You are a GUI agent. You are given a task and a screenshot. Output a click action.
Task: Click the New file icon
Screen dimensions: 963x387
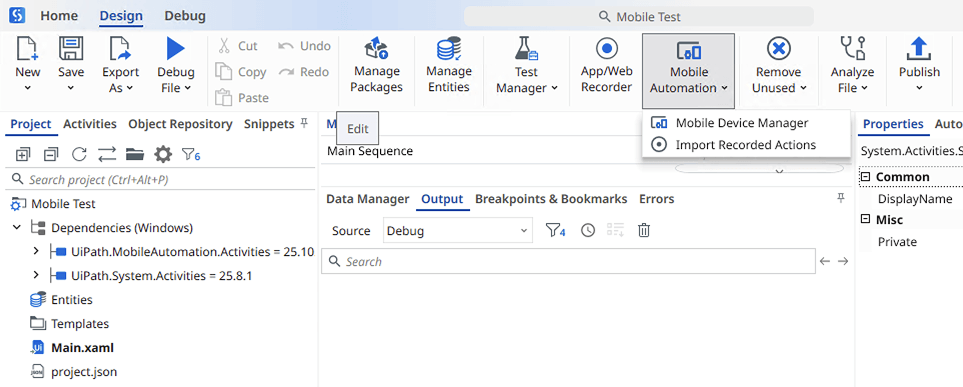click(x=28, y=49)
